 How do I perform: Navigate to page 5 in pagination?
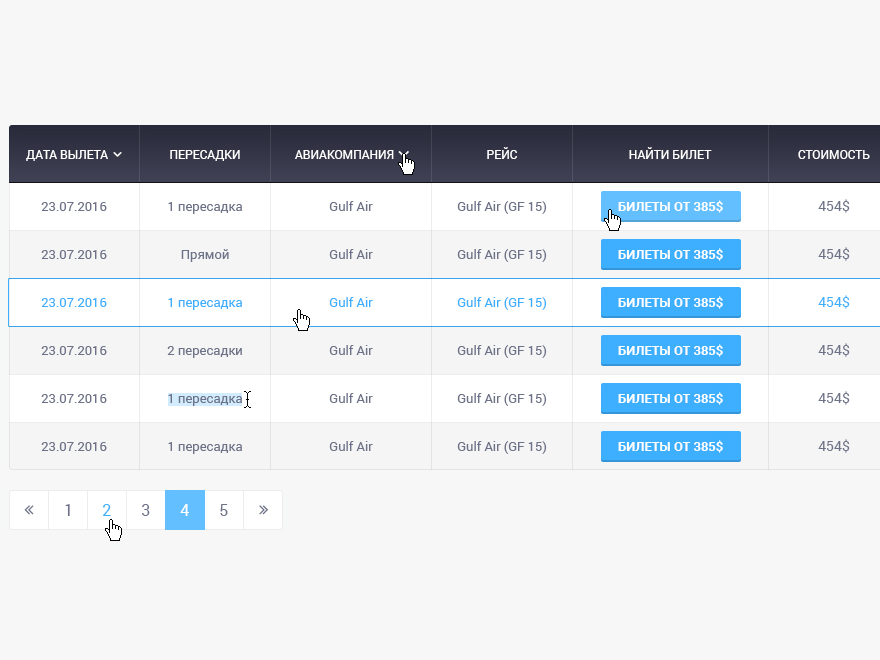point(224,510)
